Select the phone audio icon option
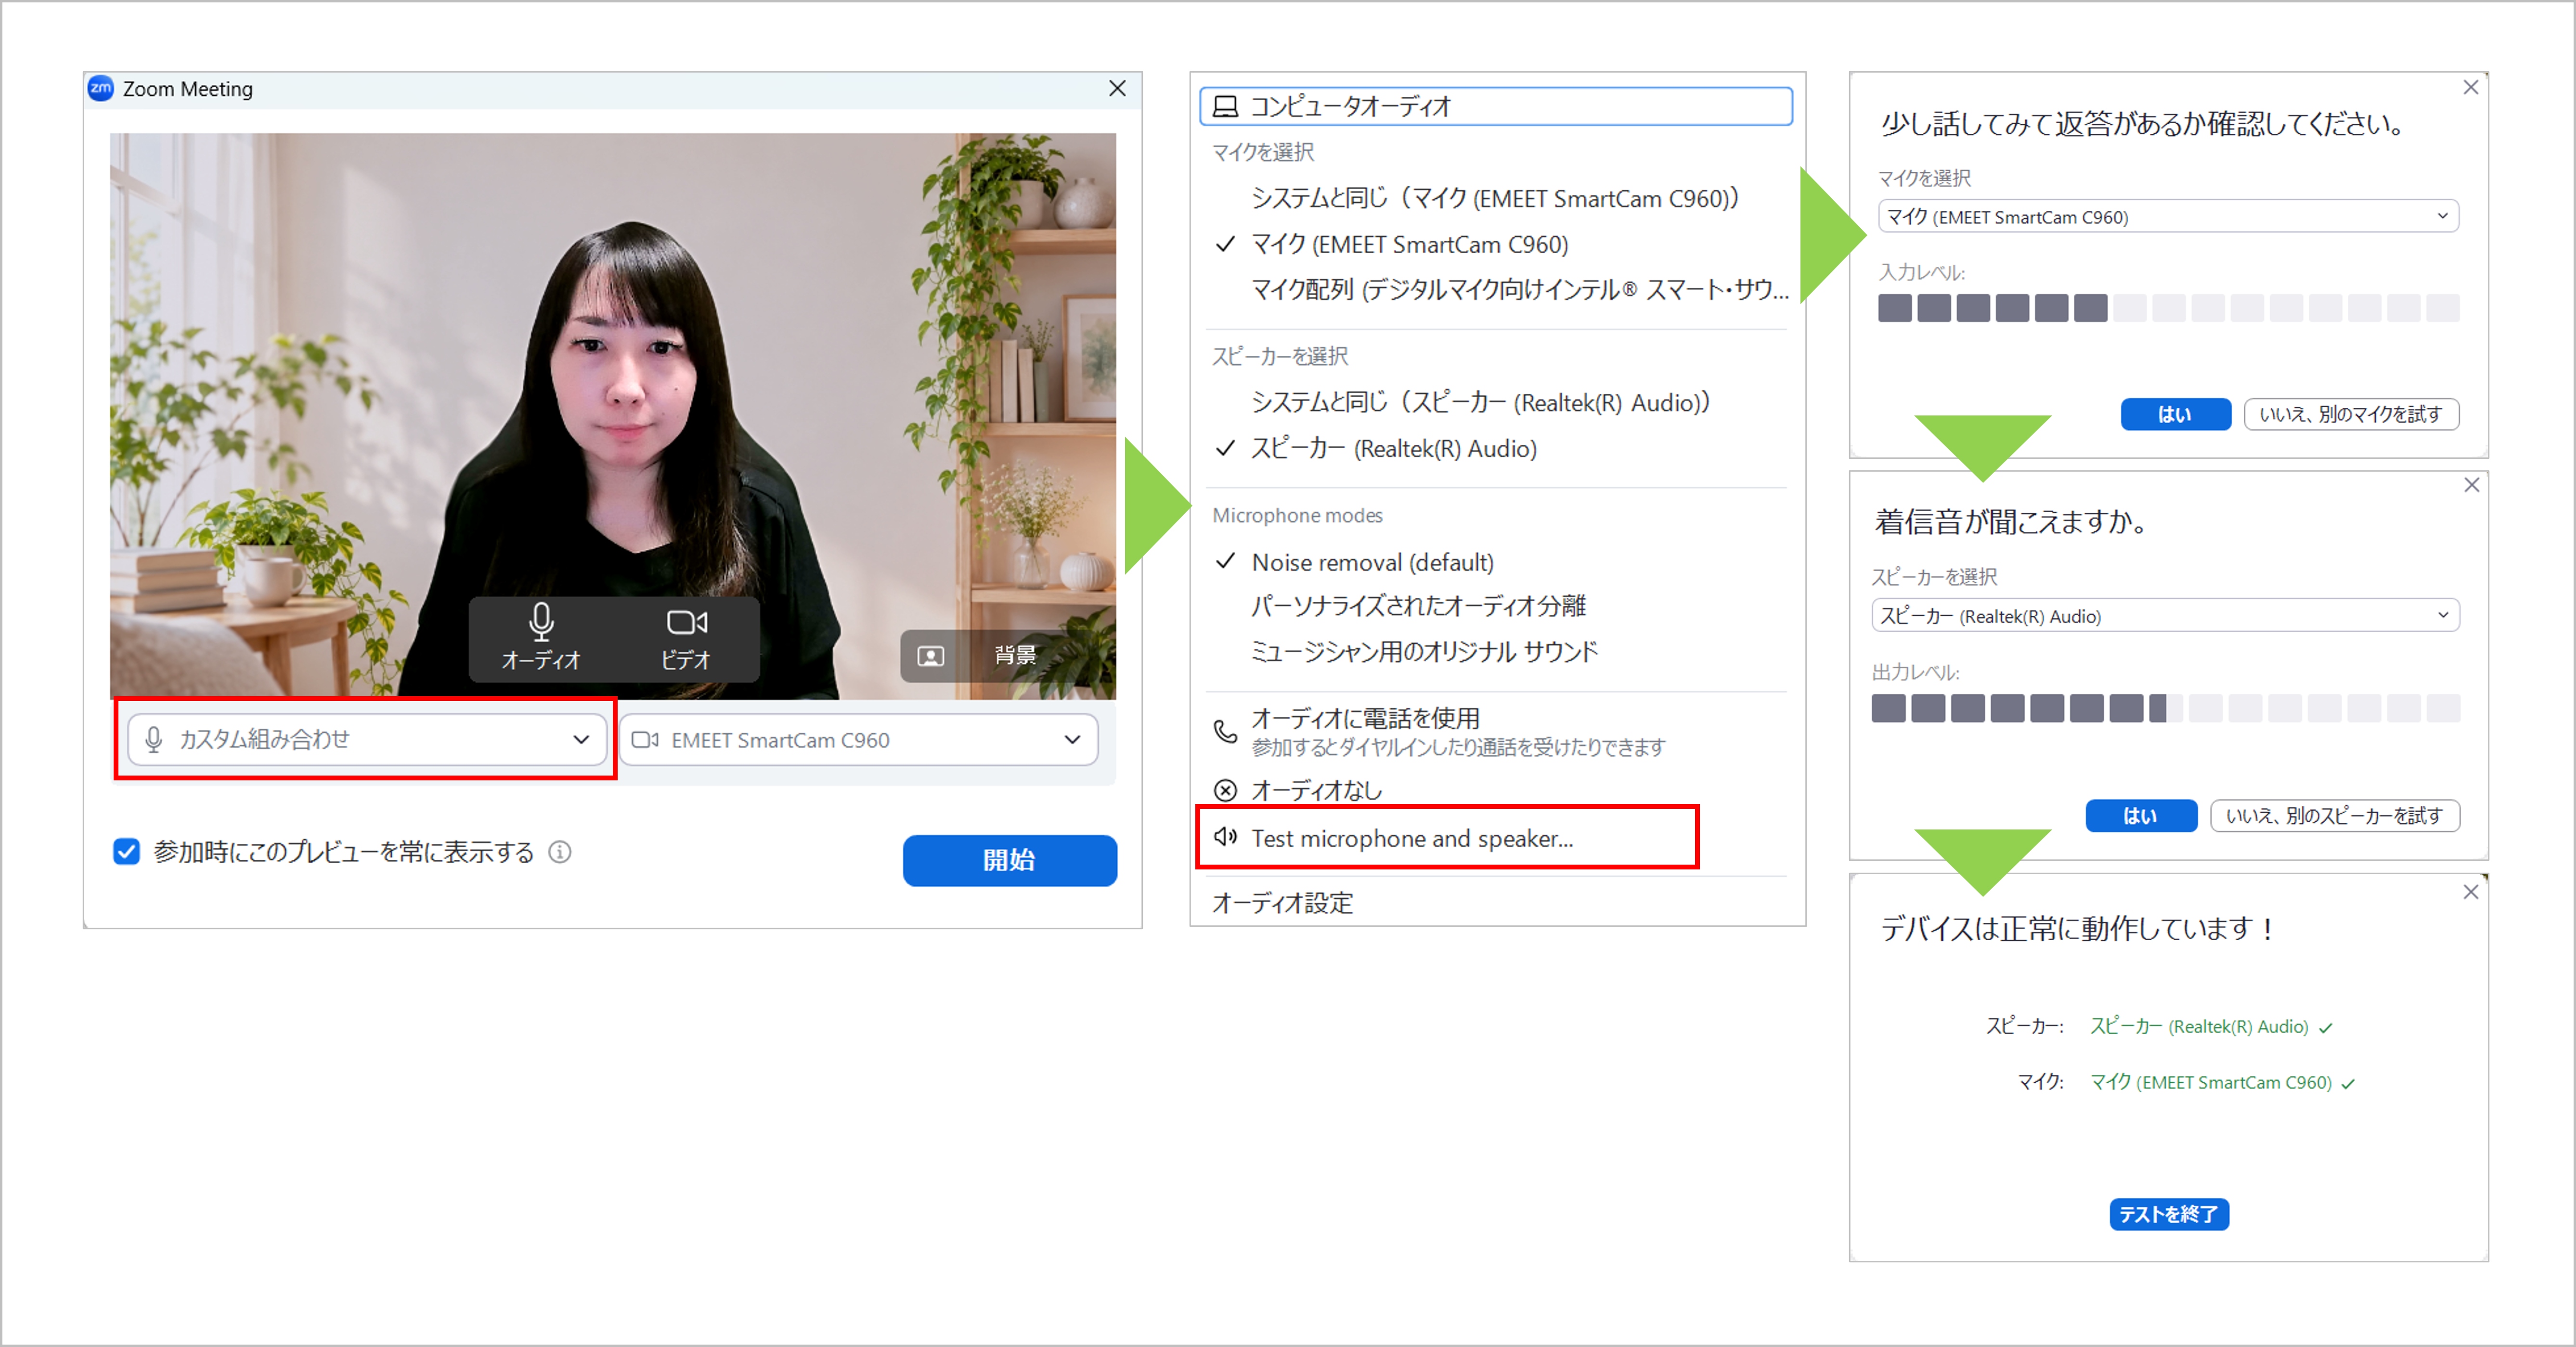 (x=1225, y=731)
